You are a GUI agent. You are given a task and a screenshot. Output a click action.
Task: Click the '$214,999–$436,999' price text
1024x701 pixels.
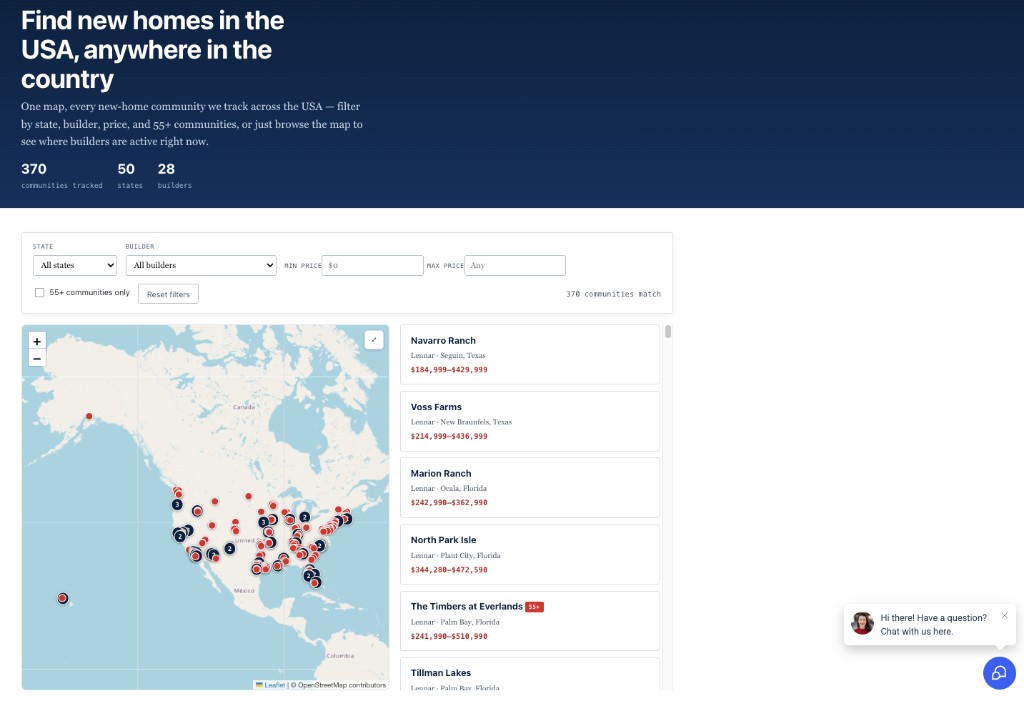(449, 436)
